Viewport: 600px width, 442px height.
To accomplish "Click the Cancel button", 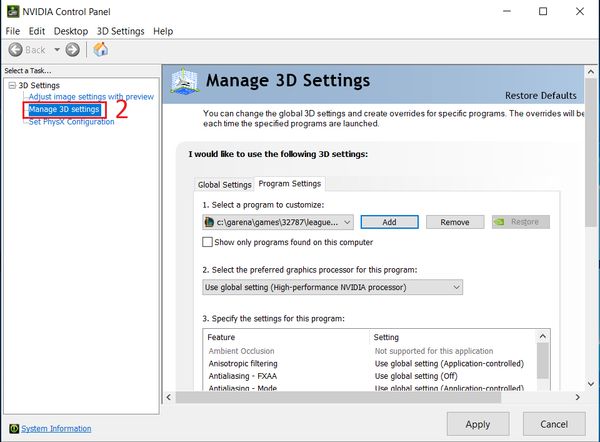I will point(554,424).
